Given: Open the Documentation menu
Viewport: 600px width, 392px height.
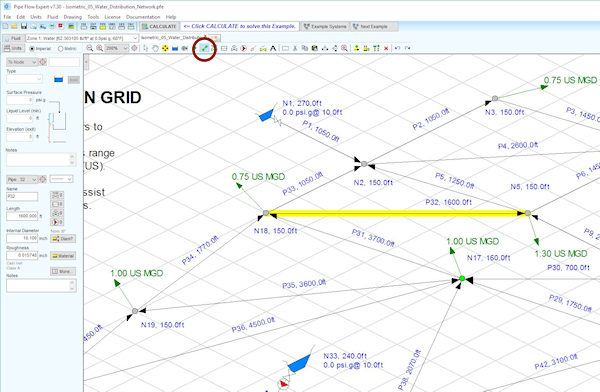Looking at the screenshot, I should (x=143, y=17).
